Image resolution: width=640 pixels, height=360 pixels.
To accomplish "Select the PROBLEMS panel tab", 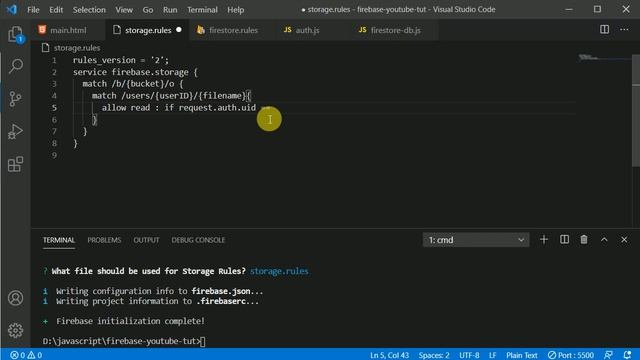I will click(104, 240).
